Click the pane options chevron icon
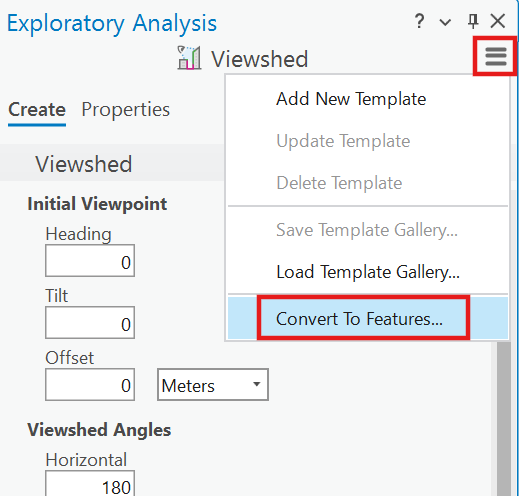The width and height of the screenshot is (519, 496). [x=445, y=22]
